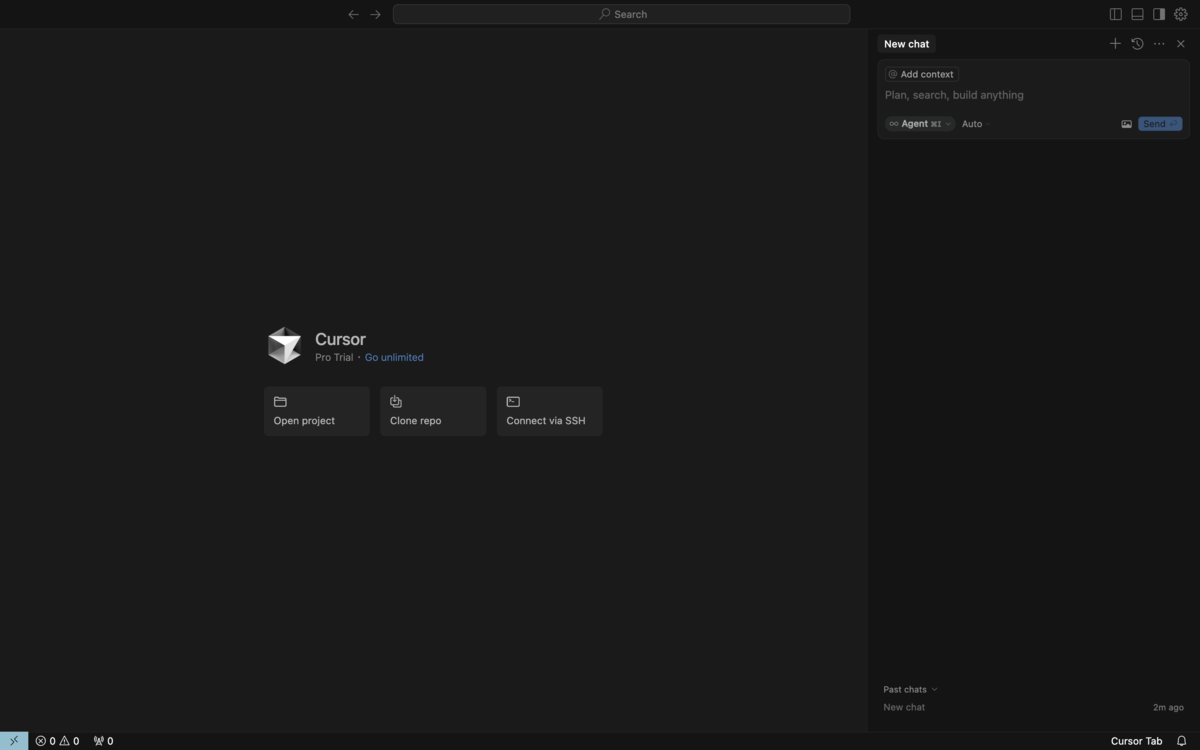Open notifications bell in status bar
Image resolution: width=1200 pixels, height=750 pixels.
point(1181,741)
